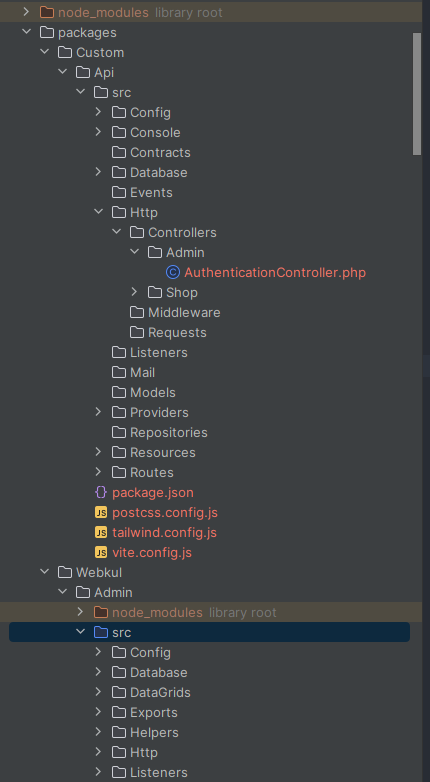Open package.json in the Api package
430x782 pixels.
point(153,493)
